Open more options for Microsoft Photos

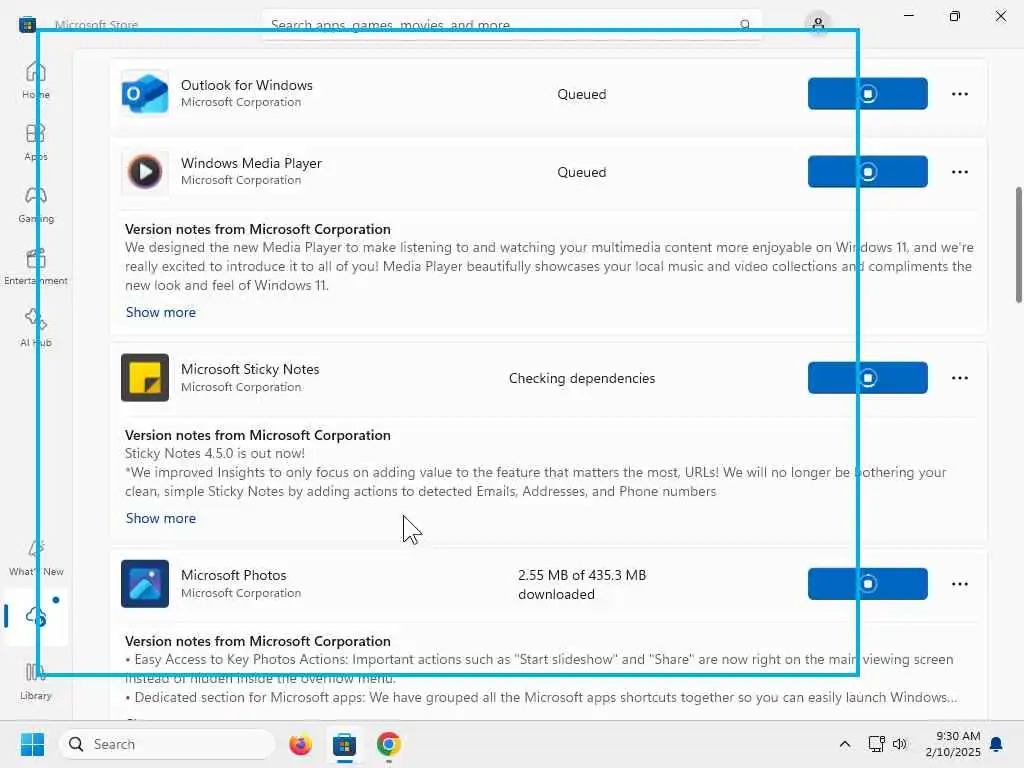(x=959, y=584)
